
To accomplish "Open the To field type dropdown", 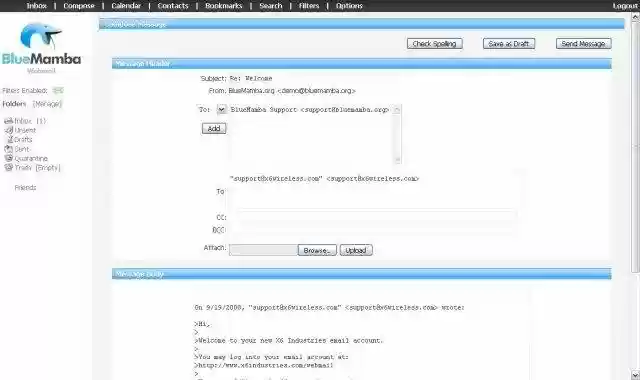I will [x=221, y=110].
